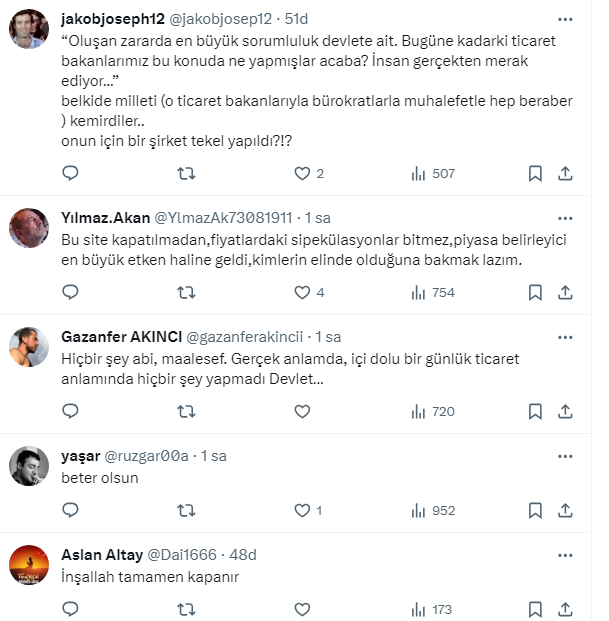The image size is (609, 621).
Task: Click Yılmaz.Akan's profile avatar
Action: click(29, 228)
